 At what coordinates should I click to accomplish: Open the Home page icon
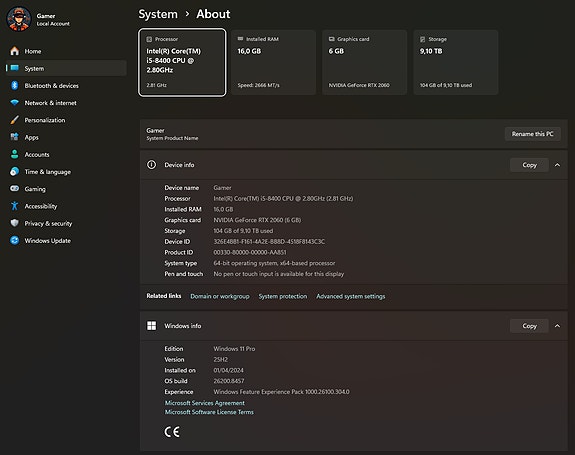pos(15,51)
